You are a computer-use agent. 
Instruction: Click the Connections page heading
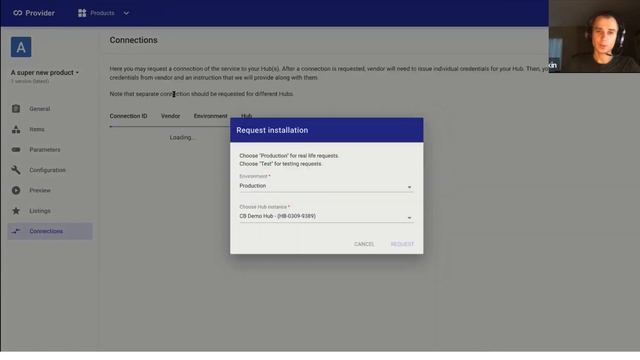(133, 40)
